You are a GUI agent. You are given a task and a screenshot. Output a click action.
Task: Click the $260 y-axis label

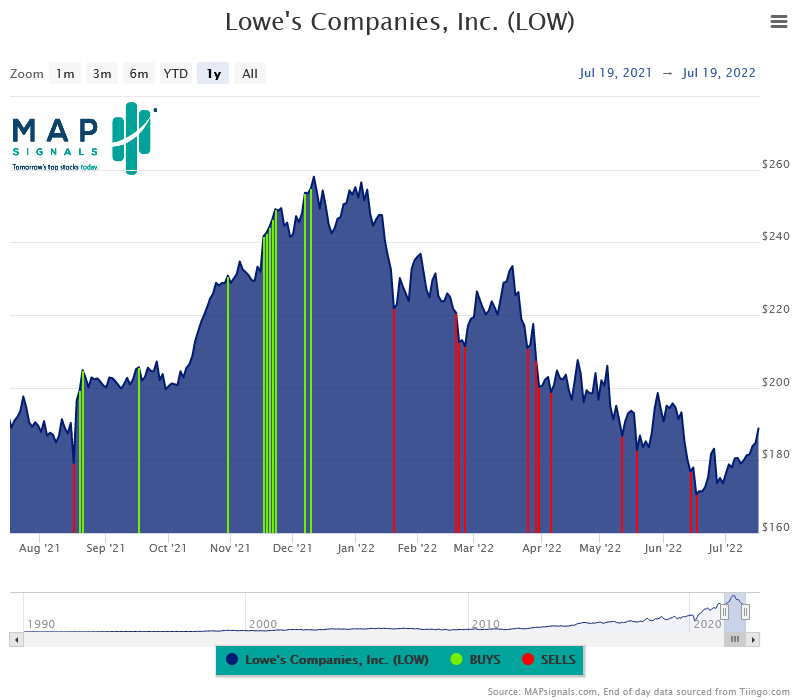[x=776, y=164]
